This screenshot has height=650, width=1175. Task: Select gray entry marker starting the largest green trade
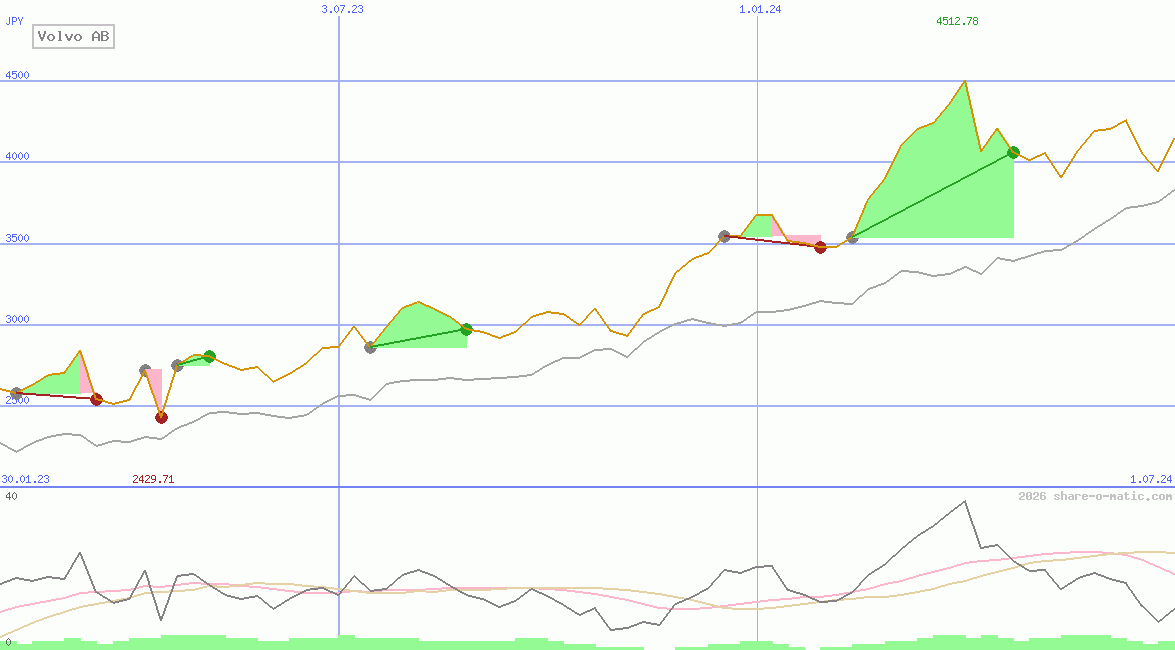coord(852,238)
